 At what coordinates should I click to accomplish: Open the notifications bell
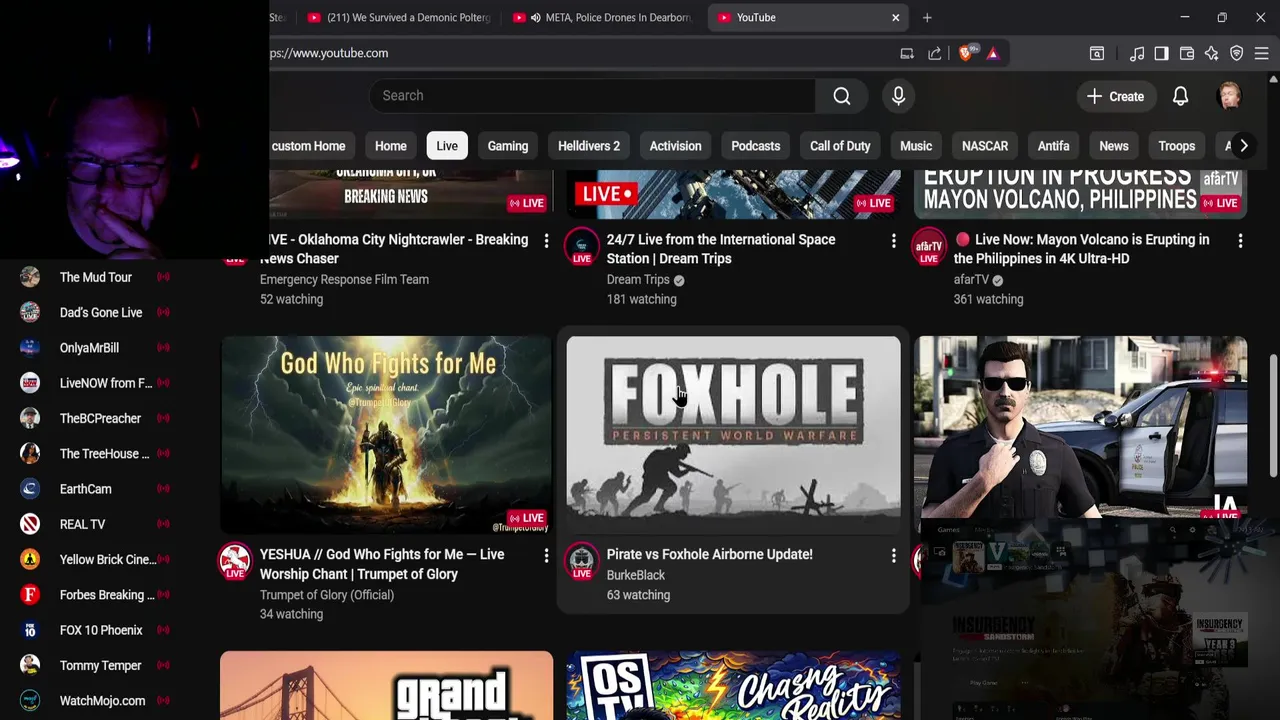click(x=1180, y=96)
